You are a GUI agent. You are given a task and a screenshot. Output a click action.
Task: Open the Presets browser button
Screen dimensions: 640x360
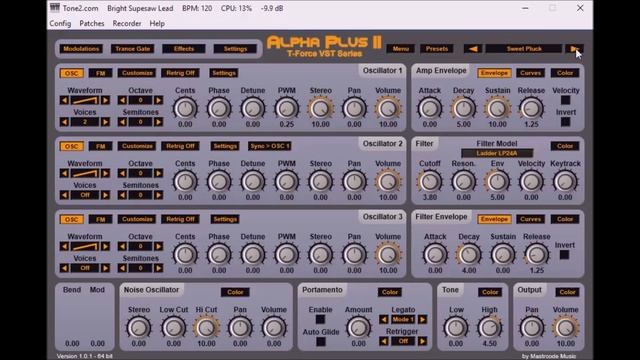(437, 49)
